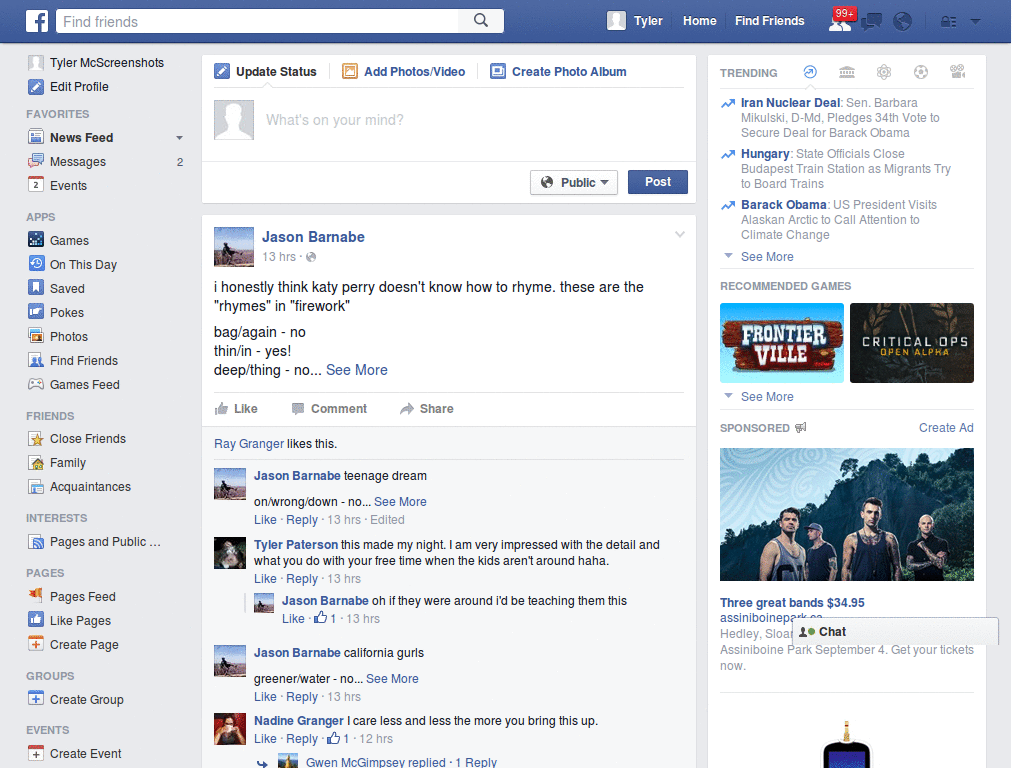
Task: Select the entertainment trending icon
Action: coord(957,72)
